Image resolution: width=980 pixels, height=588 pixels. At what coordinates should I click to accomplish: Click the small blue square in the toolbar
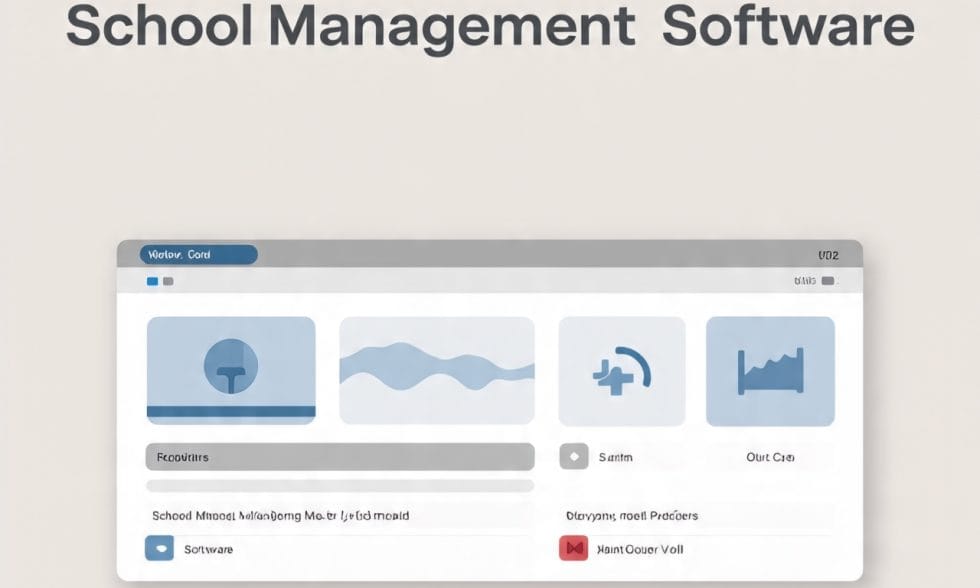(x=152, y=282)
